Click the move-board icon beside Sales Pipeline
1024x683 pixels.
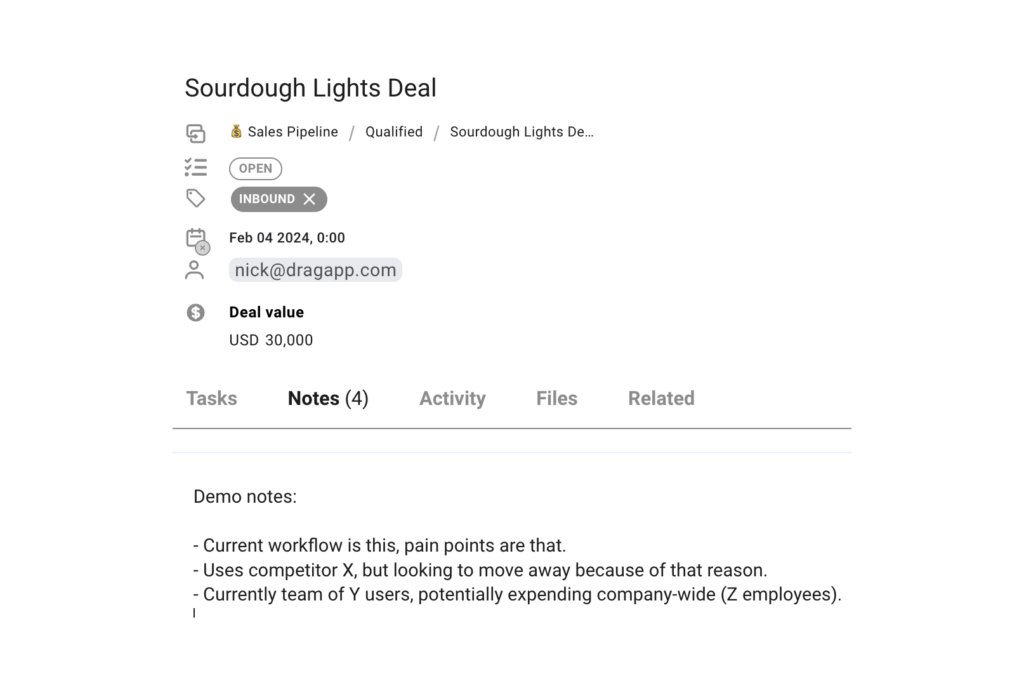click(x=195, y=133)
